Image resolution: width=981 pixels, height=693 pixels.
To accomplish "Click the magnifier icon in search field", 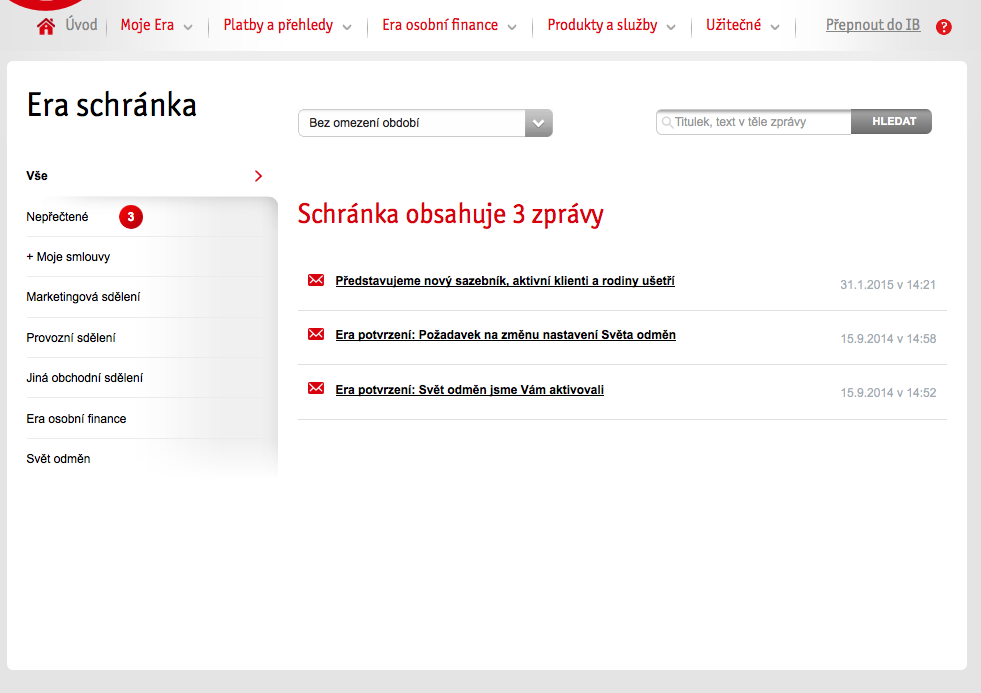I will pyautogui.click(x=668, y=122).
